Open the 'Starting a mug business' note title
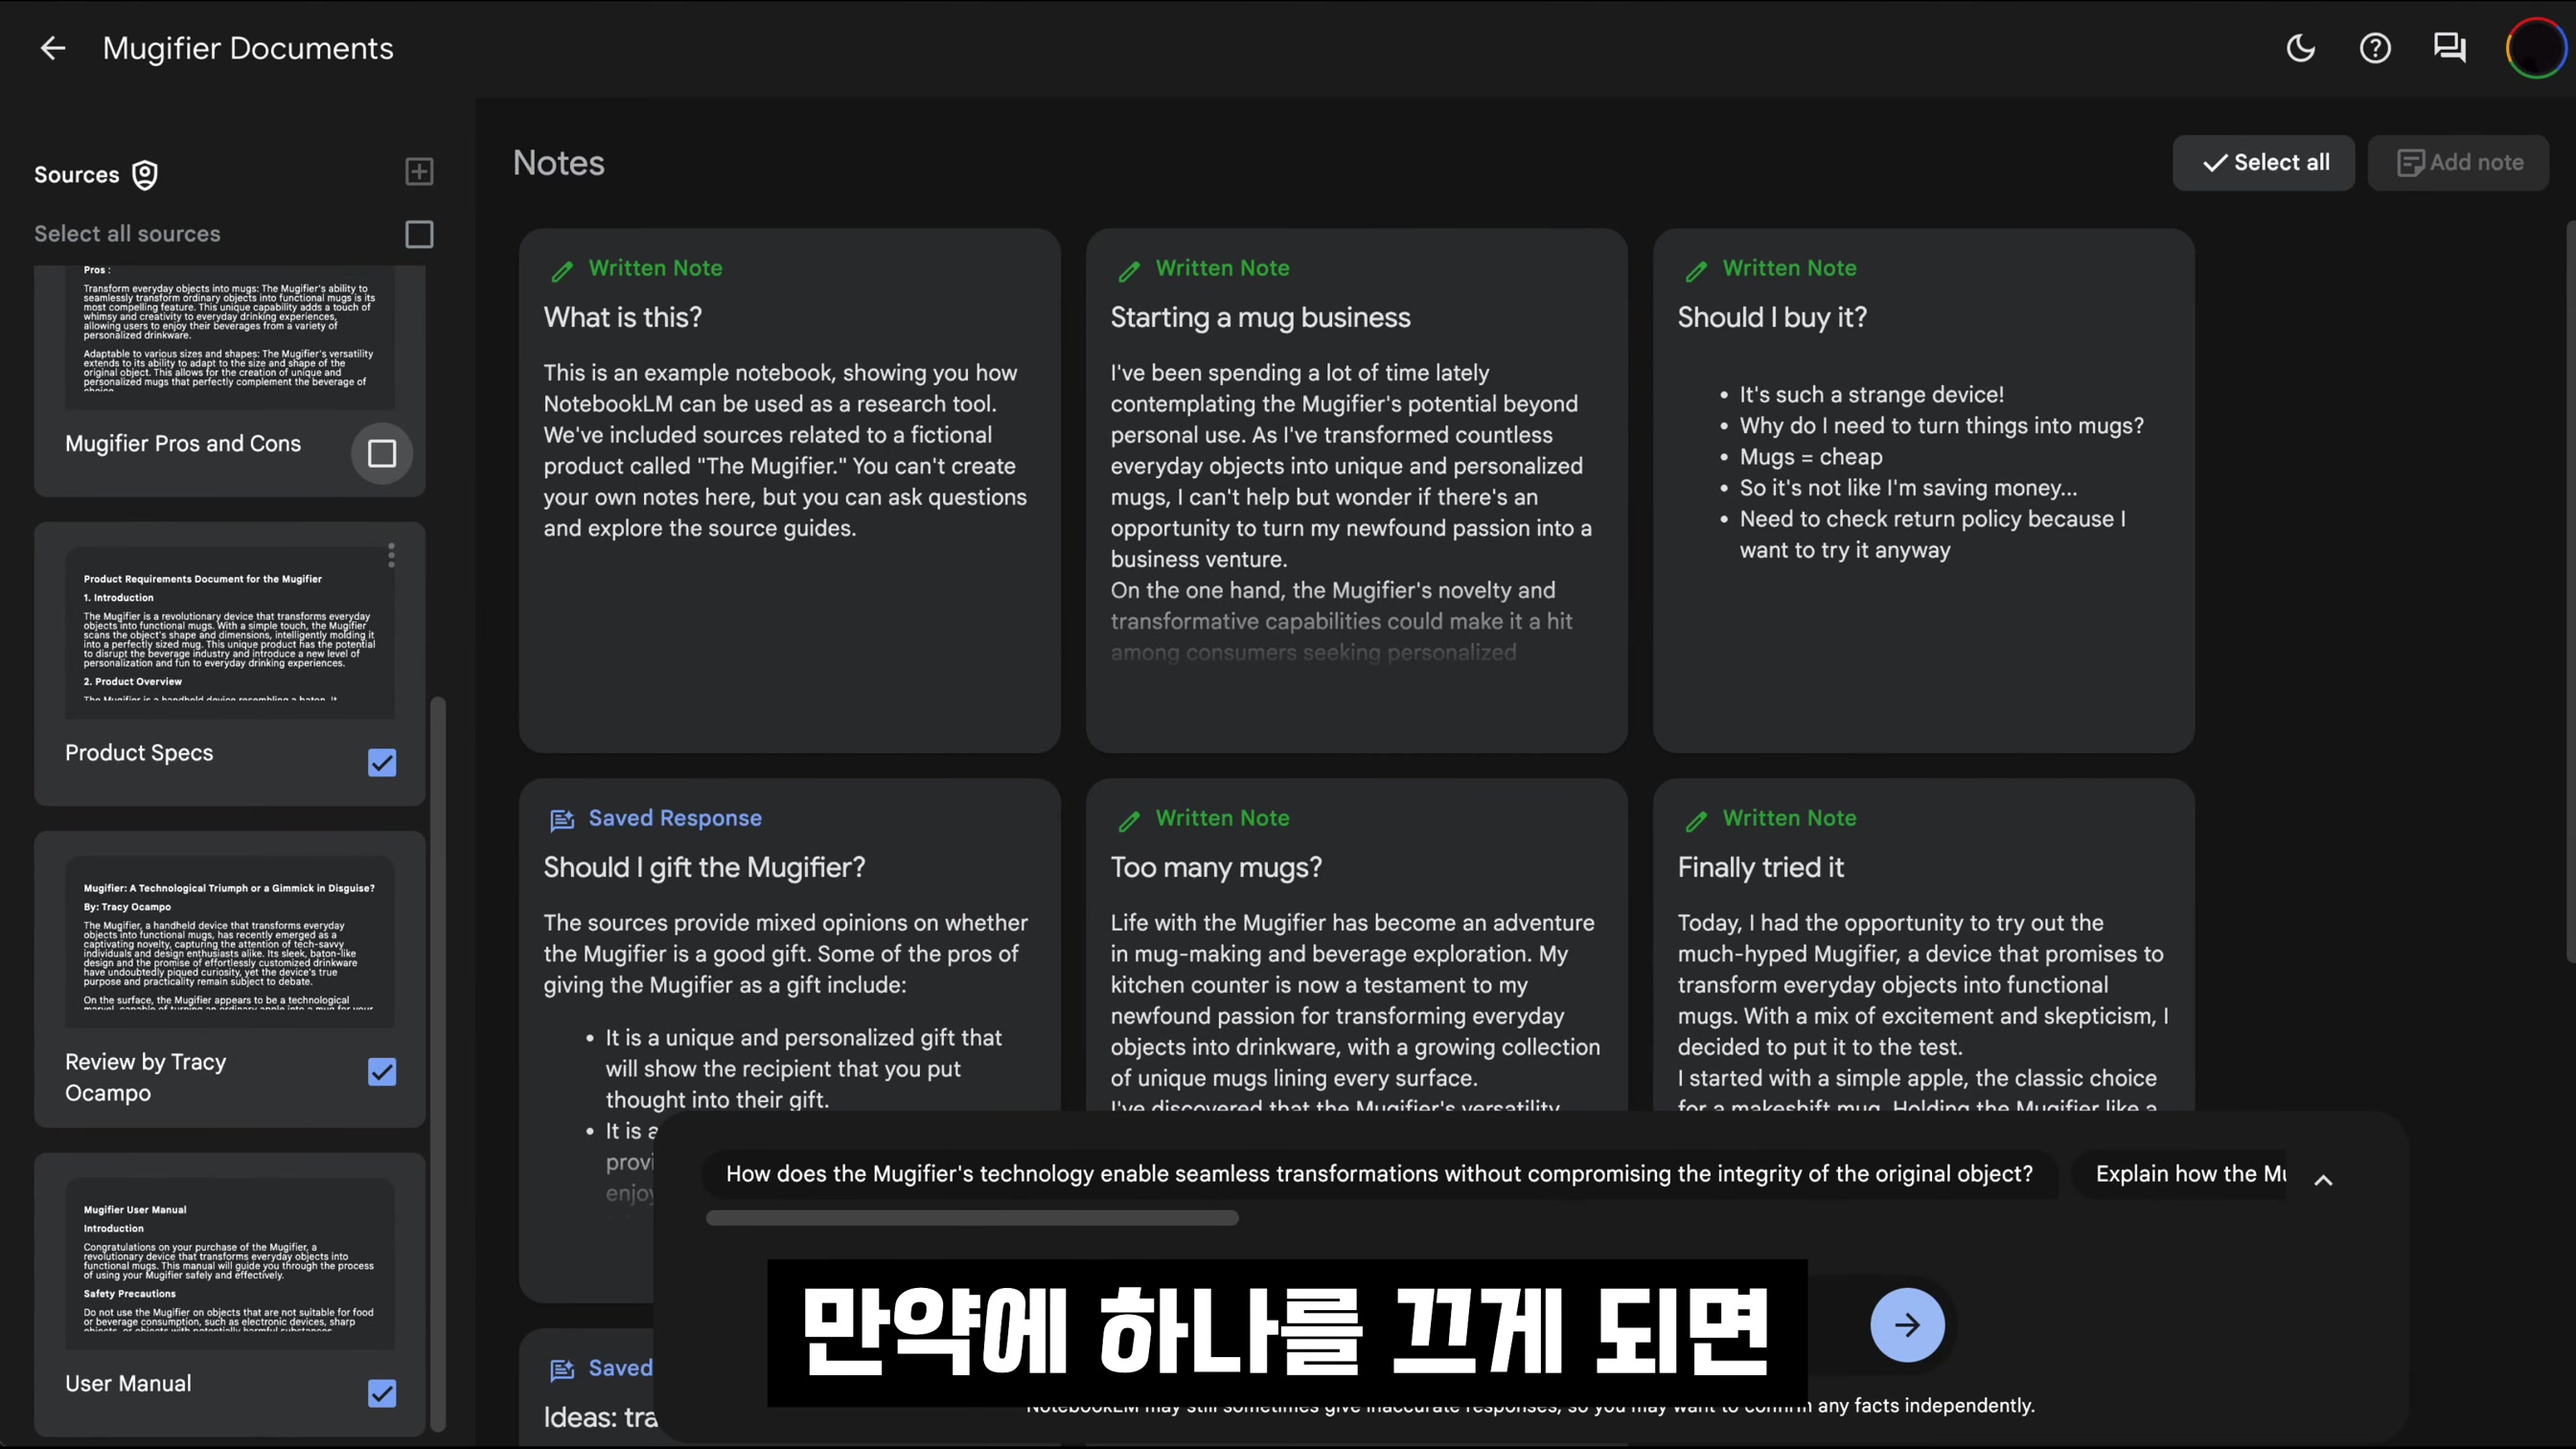 pos(1260,317)
